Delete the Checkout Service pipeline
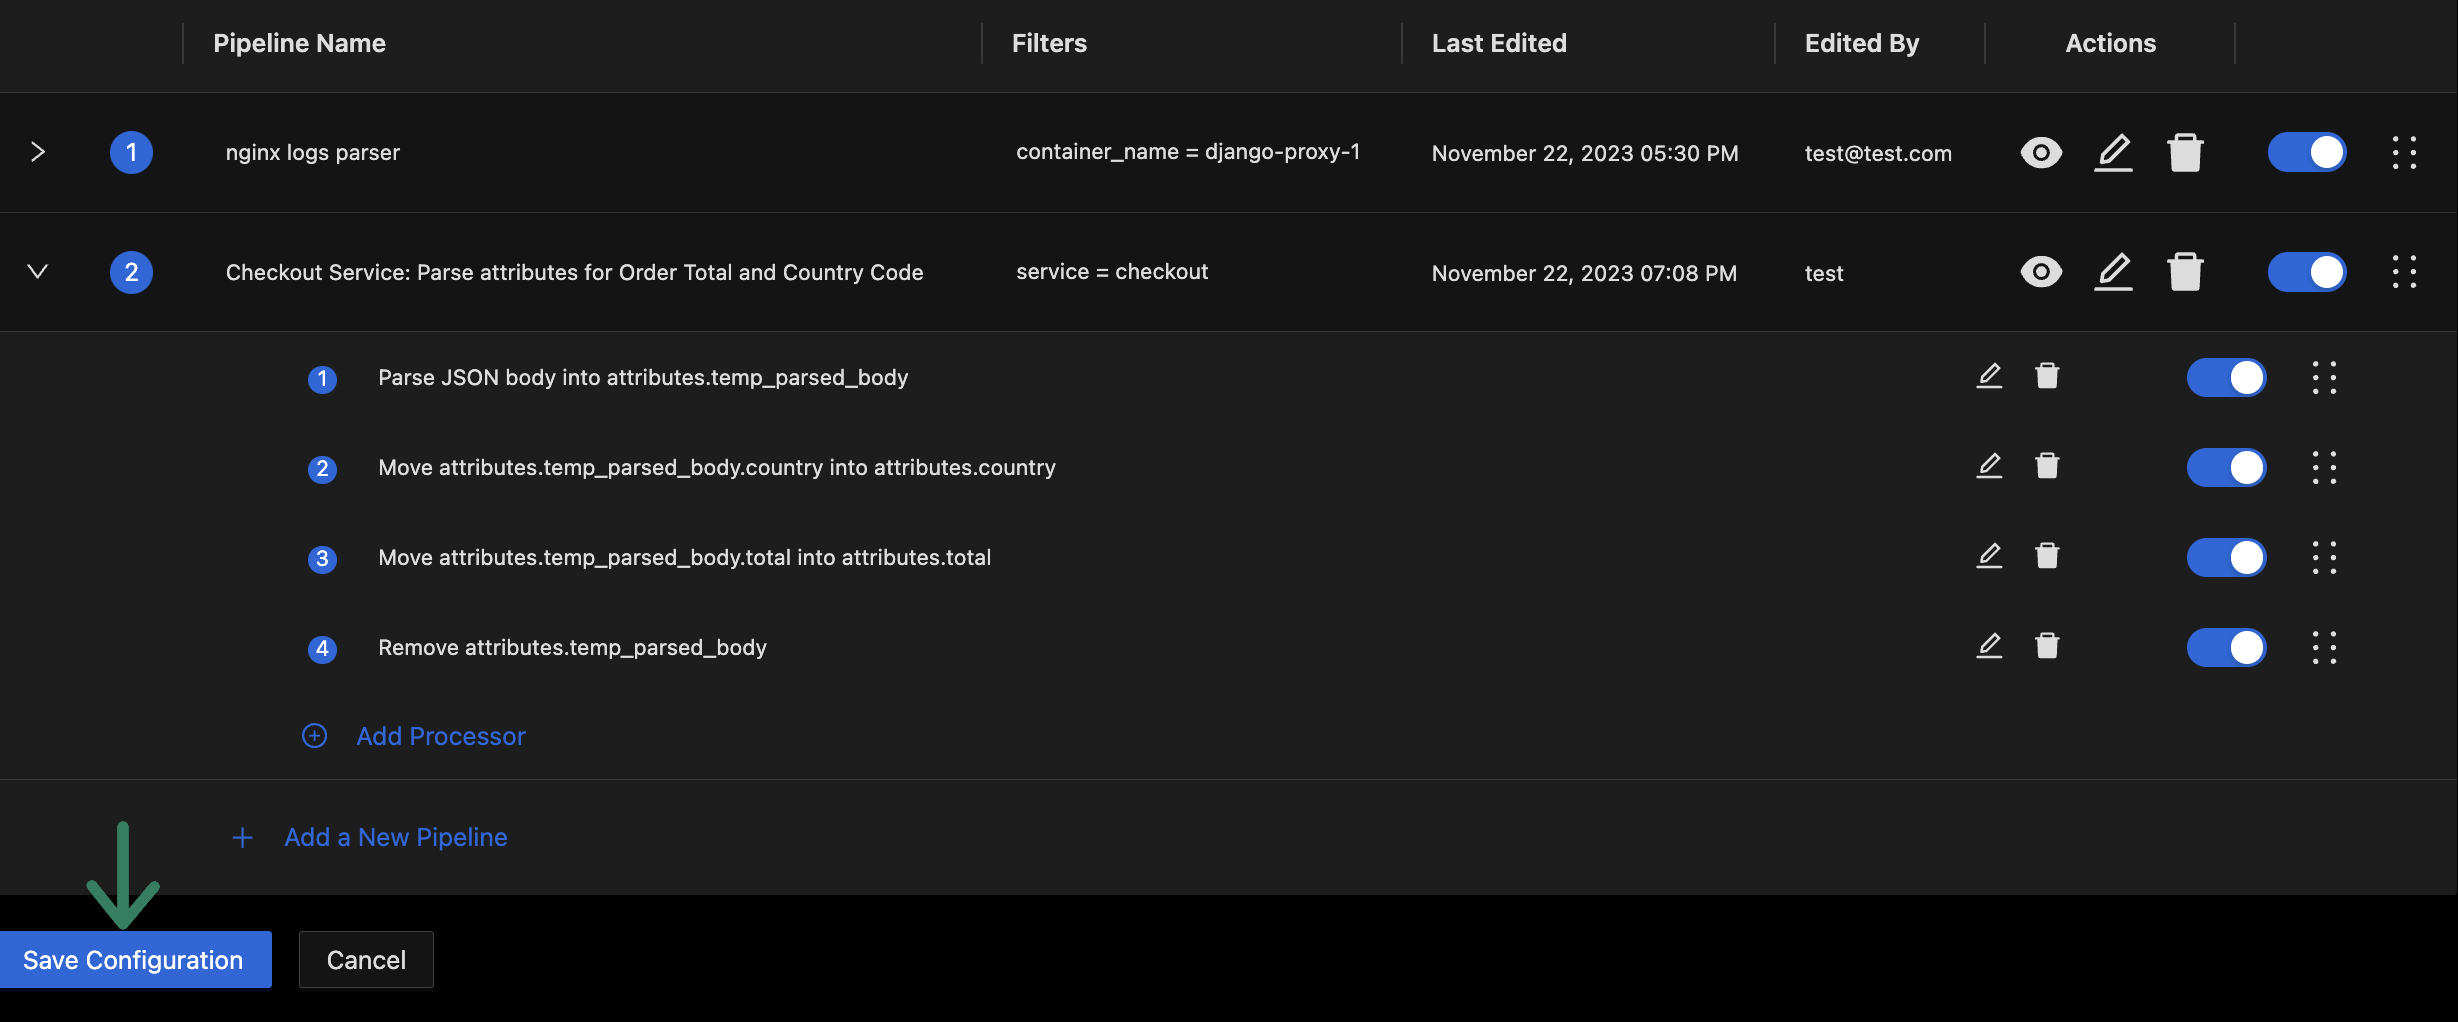Image resolution: width=2458 pixels, height=1022 pixels. point(2185,272)
